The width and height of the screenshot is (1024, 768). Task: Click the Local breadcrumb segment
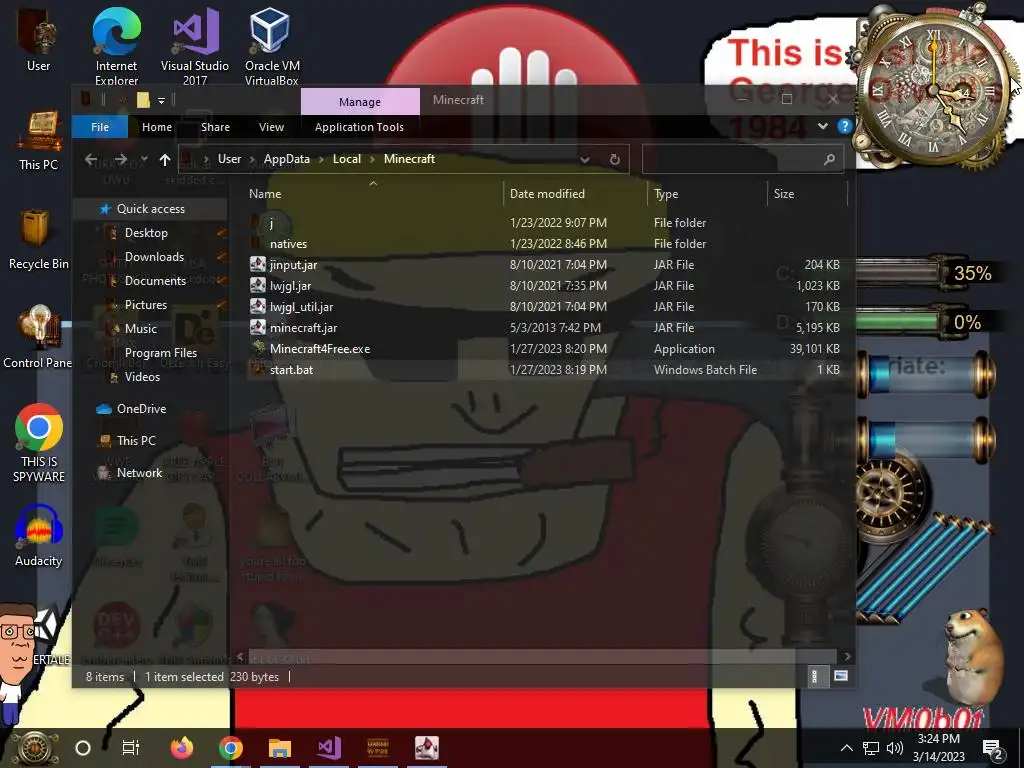(347, 159)
